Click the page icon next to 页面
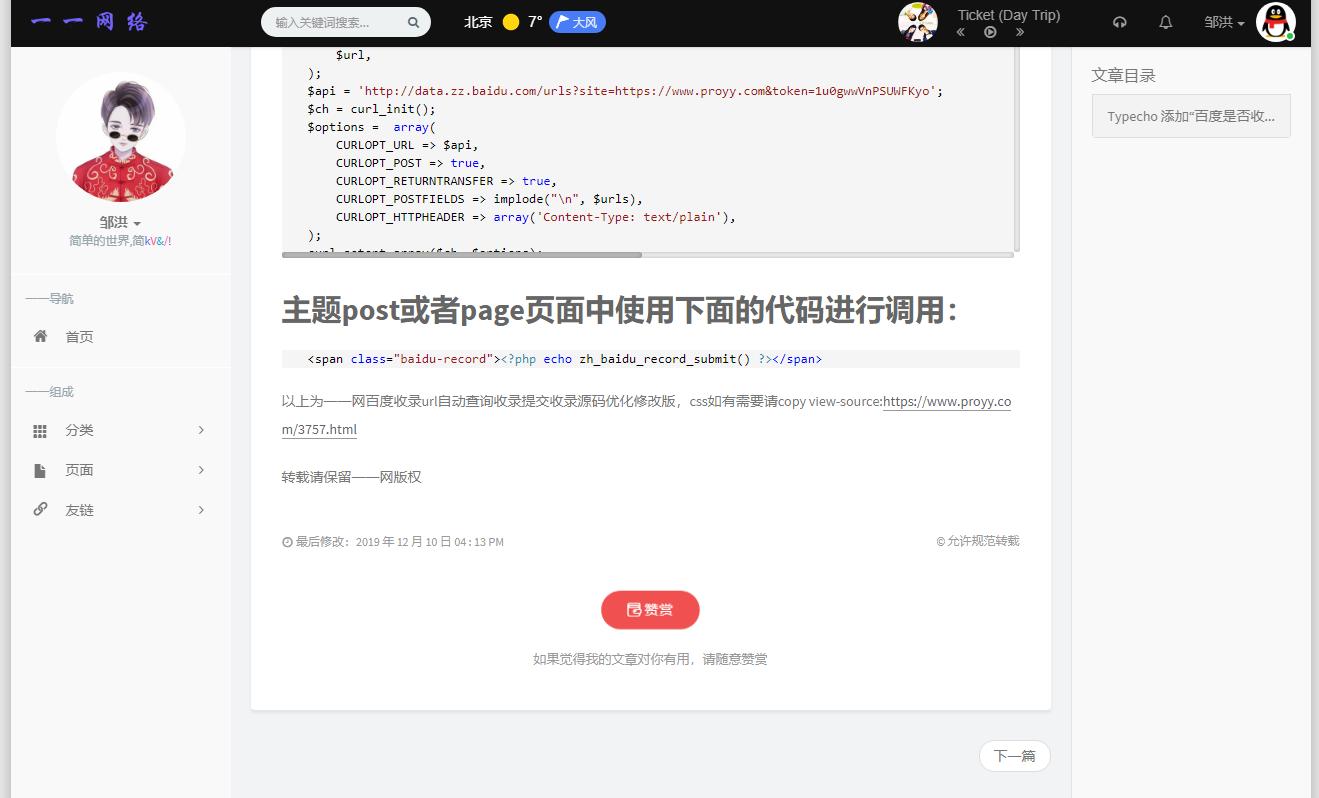Image resolution: width=1319 pixels, height=798 pixels. click(x=40, y=469)
